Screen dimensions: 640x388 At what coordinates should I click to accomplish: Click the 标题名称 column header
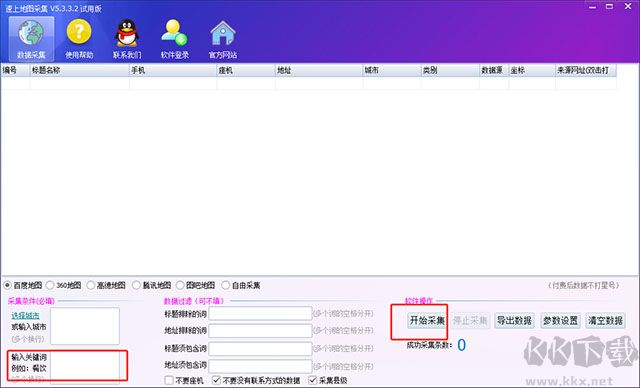80,71
